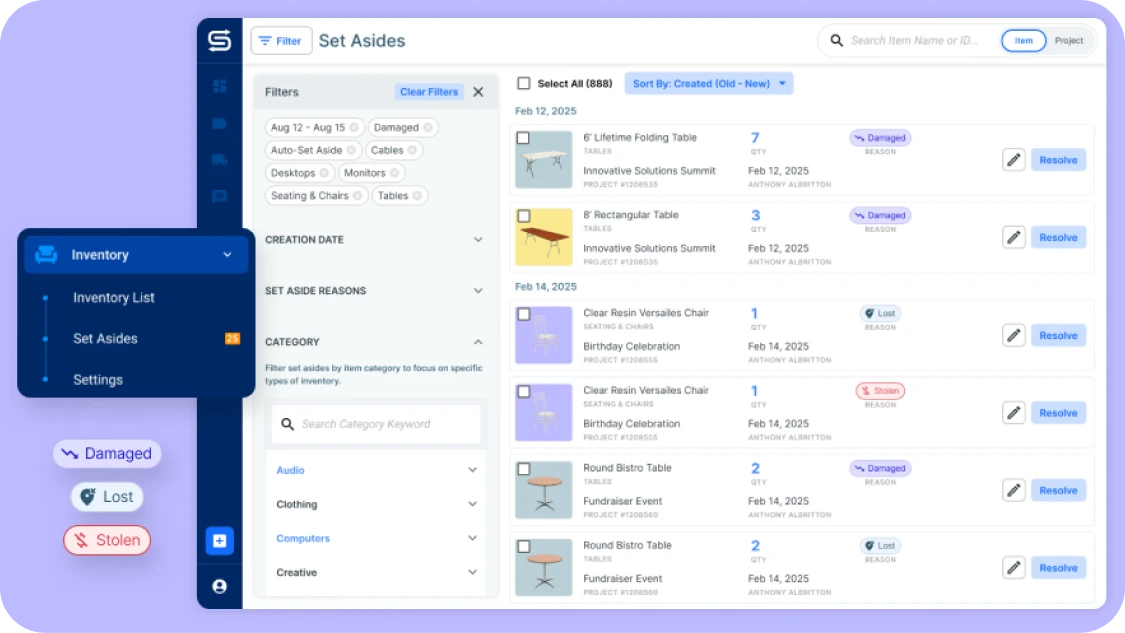The width and height of the screenshot is (1125, 633).
Task: Open the chat messages icon in sidebar
Action: pos(219,197)
